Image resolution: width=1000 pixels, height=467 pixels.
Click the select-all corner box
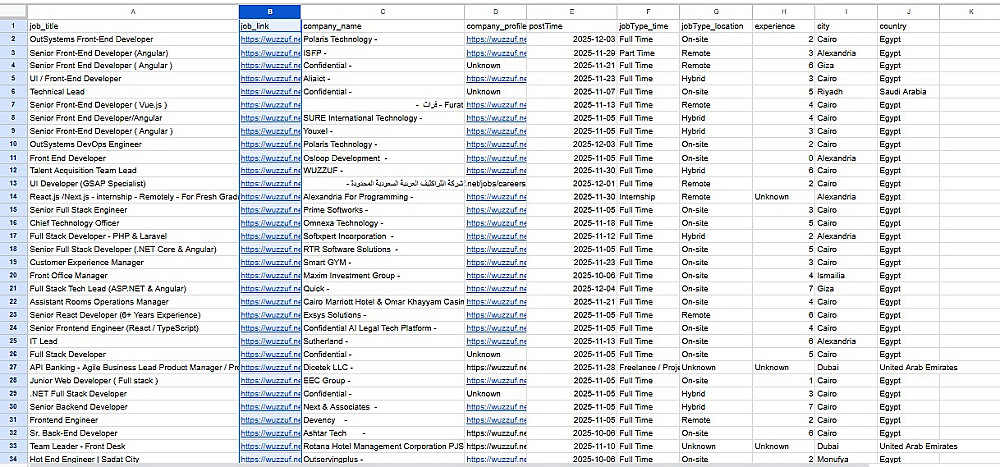pos(13,12)
